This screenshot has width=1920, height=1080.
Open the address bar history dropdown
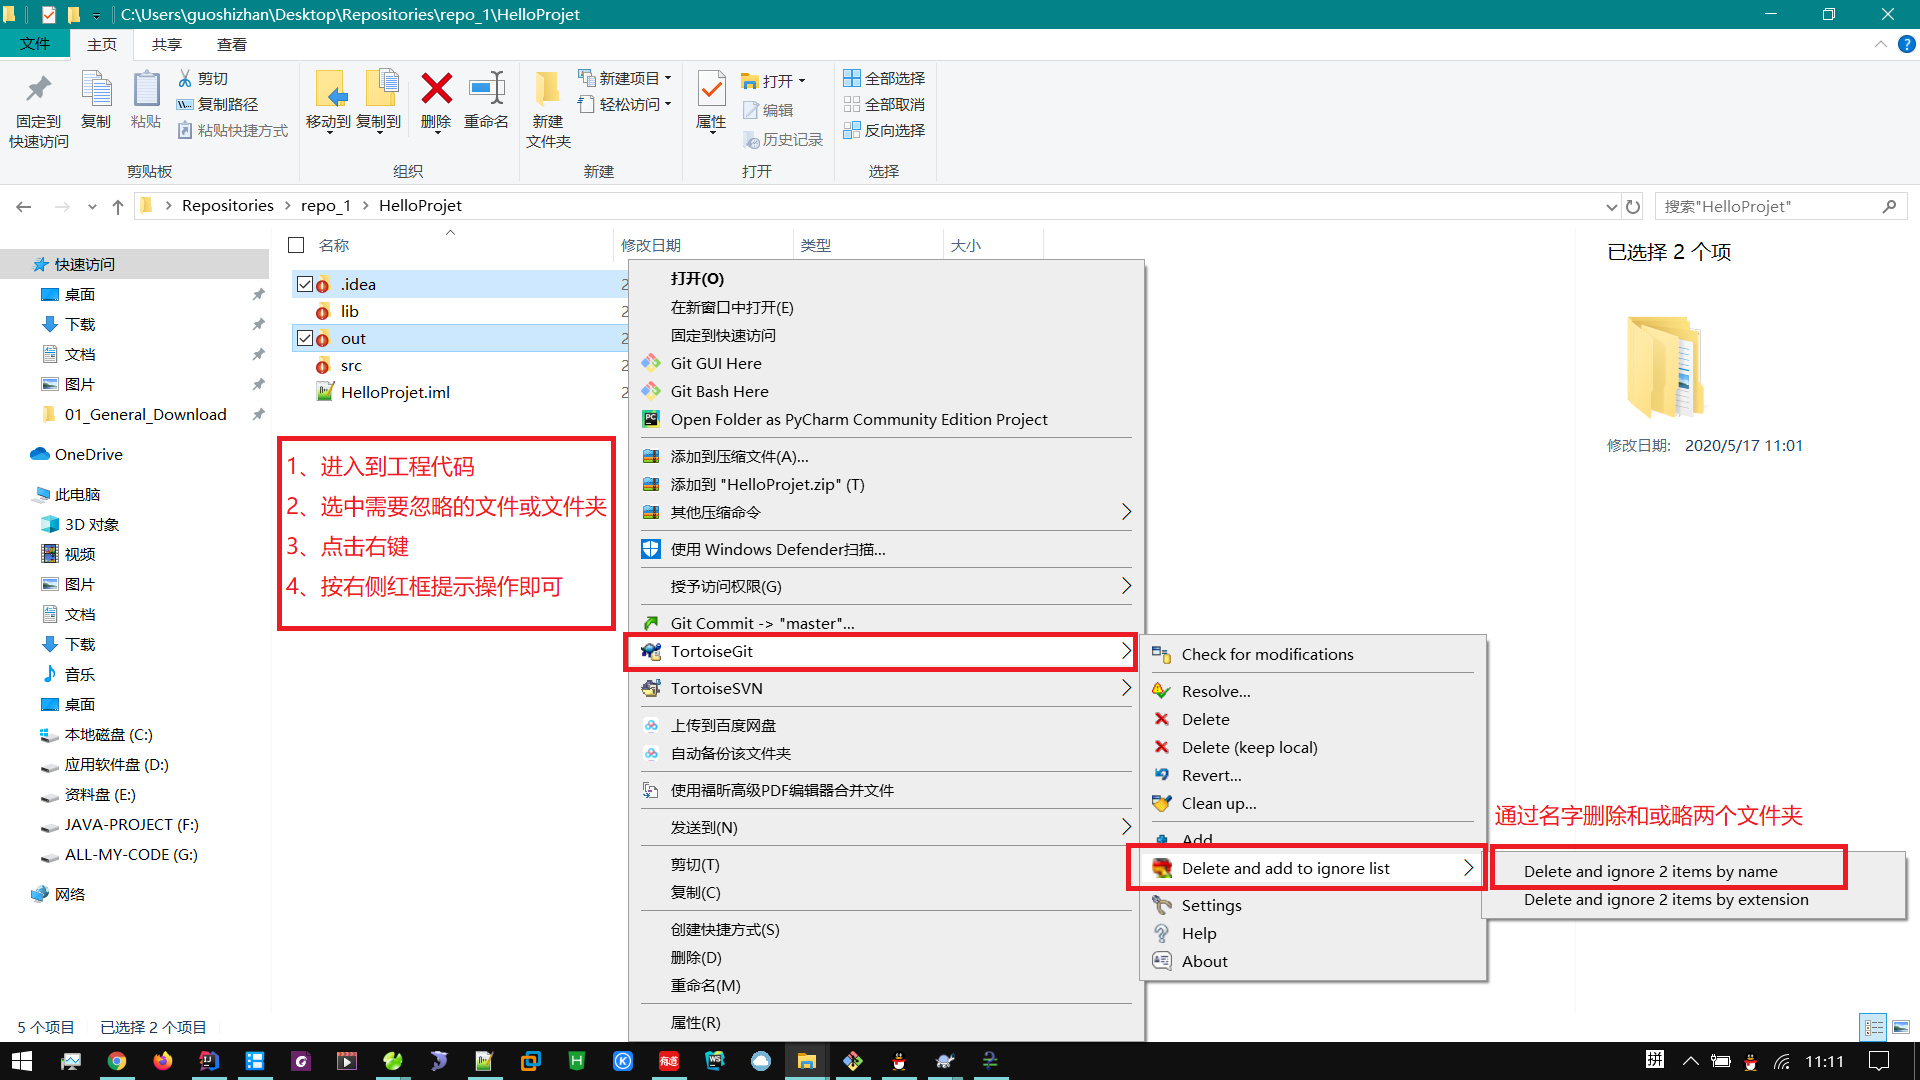tap(1611, 207)
